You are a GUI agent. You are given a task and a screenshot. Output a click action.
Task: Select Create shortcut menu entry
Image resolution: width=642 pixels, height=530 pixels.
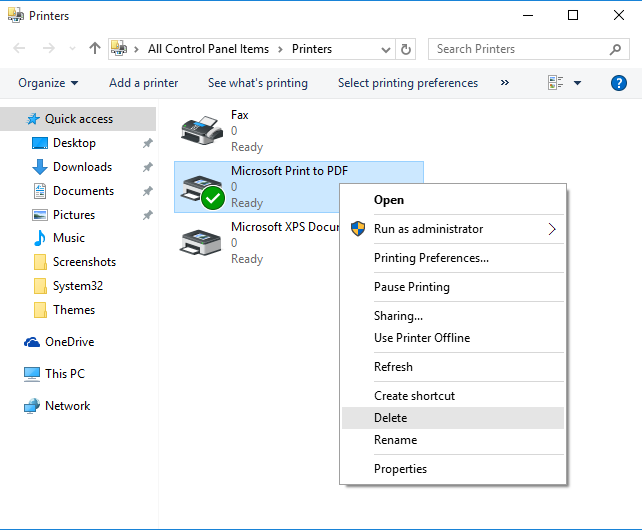[x=453, y=396]
